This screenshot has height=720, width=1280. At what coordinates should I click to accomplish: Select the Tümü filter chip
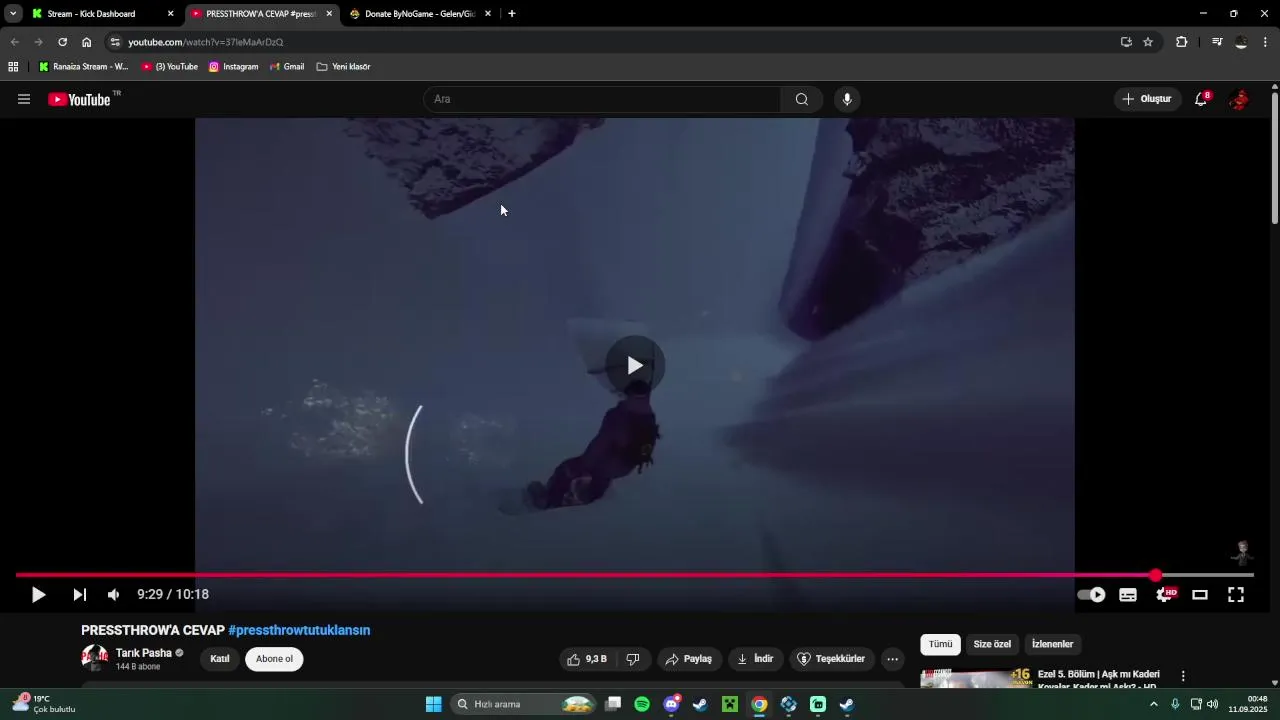941,645
